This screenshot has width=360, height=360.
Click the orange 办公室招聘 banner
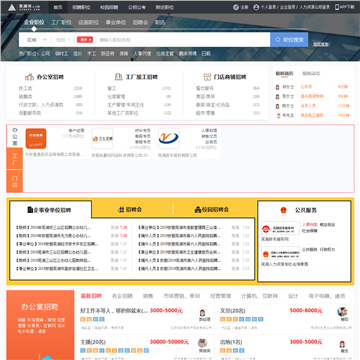(x=40, y=325)
